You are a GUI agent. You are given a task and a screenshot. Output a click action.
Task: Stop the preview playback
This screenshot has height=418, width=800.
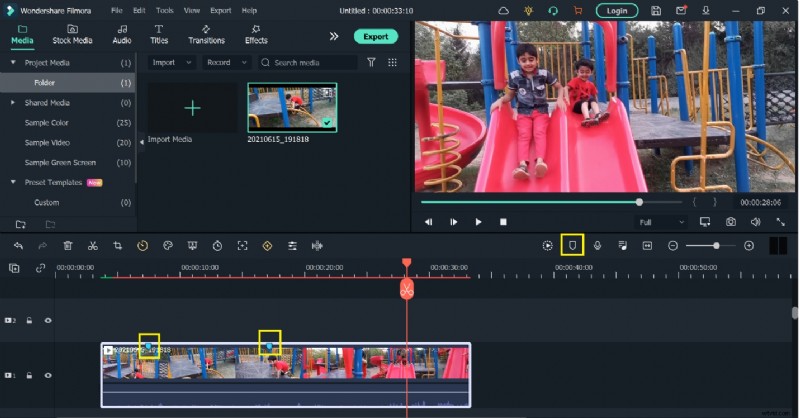(503, 222)
